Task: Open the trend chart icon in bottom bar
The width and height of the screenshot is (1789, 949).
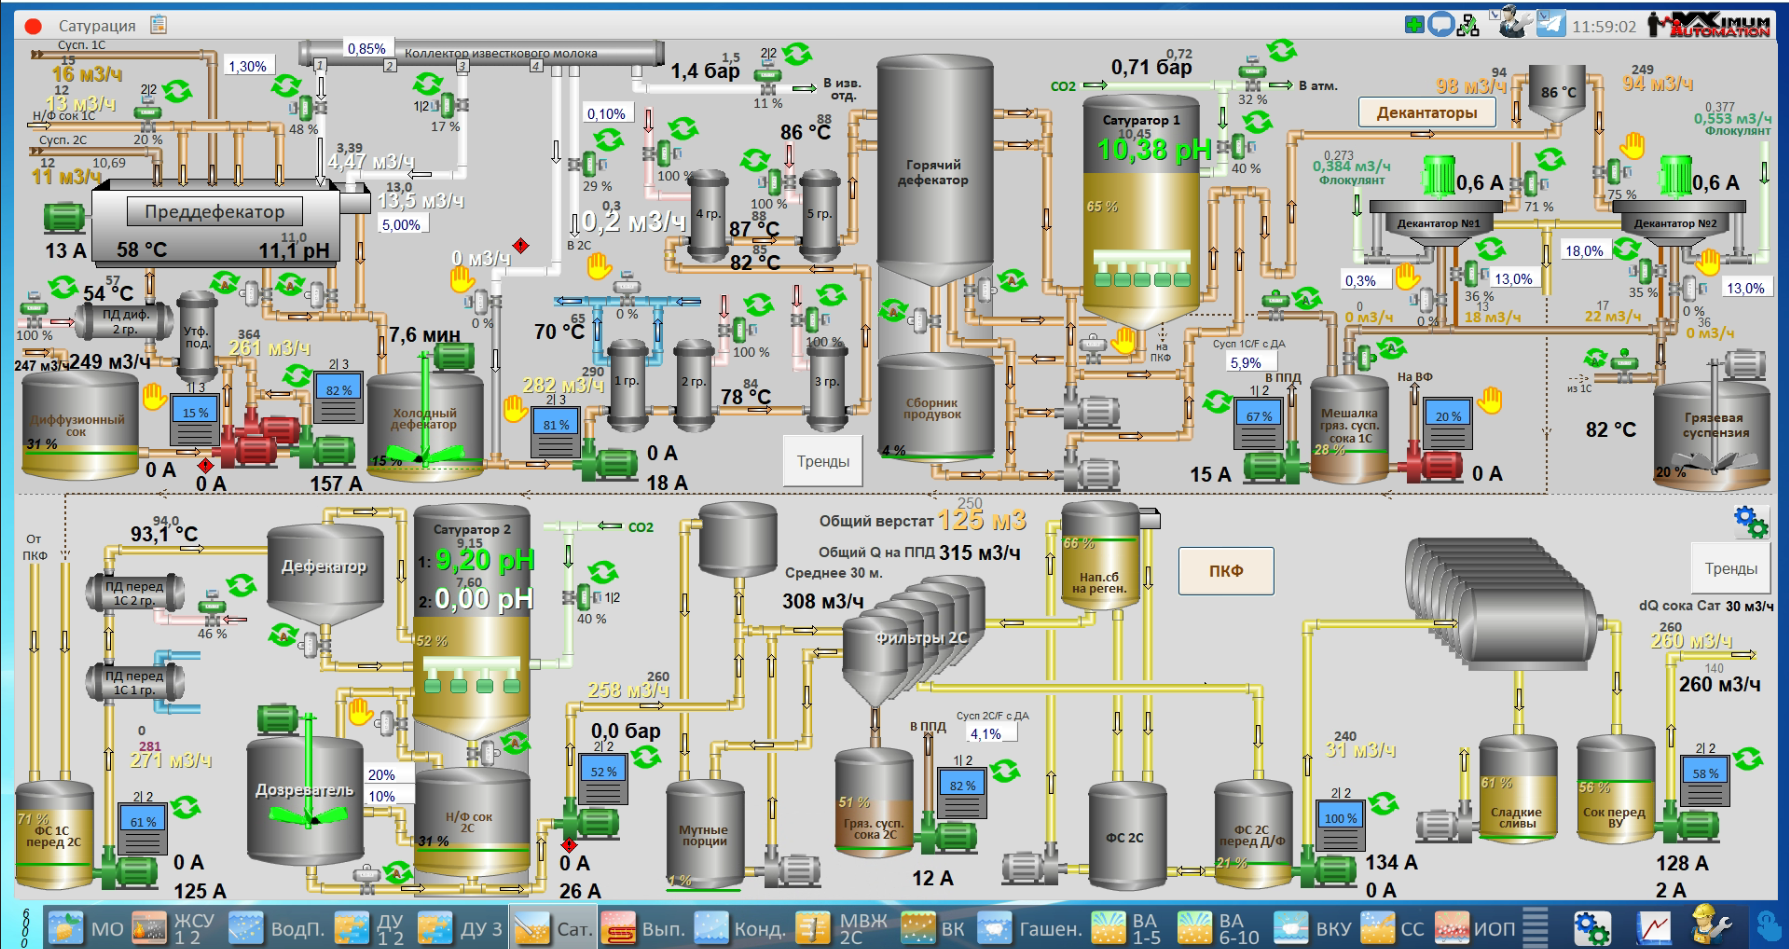Action: (1654, 927)
